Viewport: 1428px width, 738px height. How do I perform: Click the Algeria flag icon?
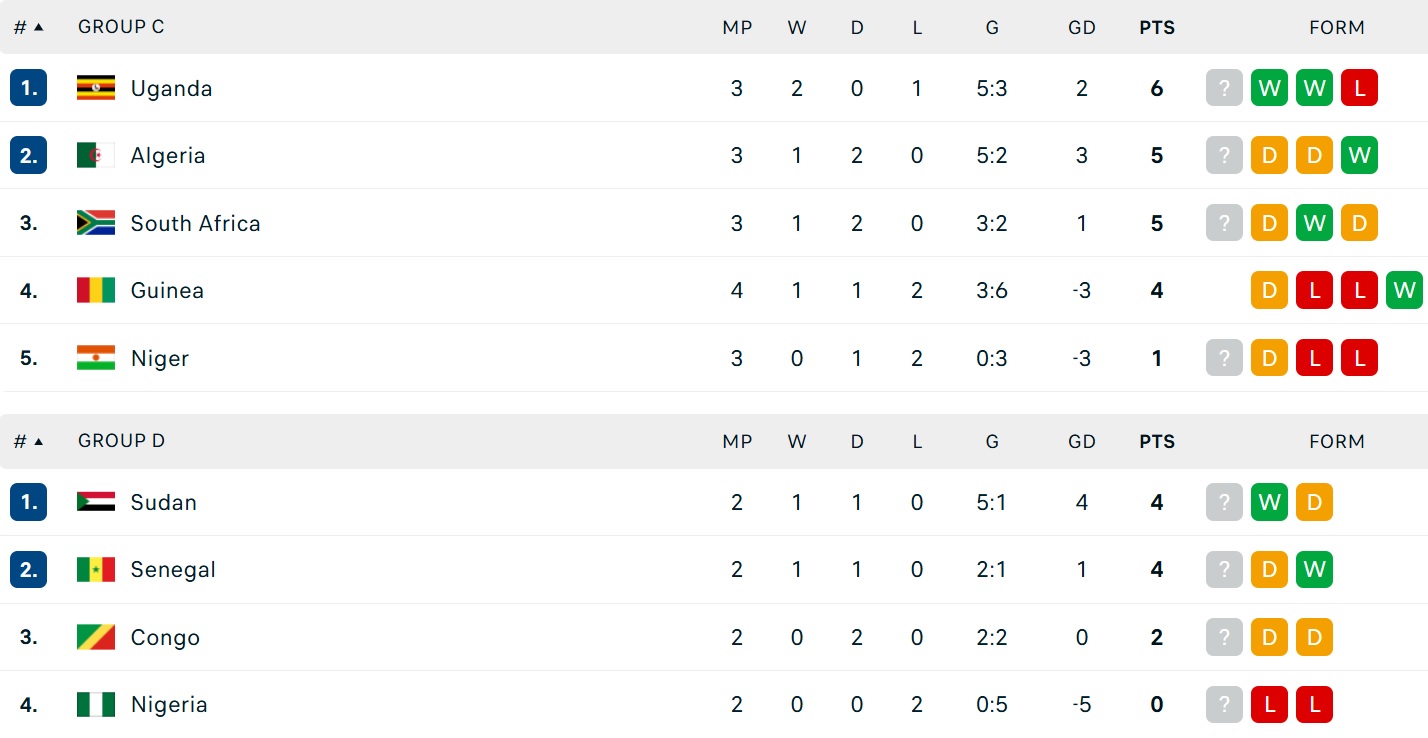(x=96, y=155)
